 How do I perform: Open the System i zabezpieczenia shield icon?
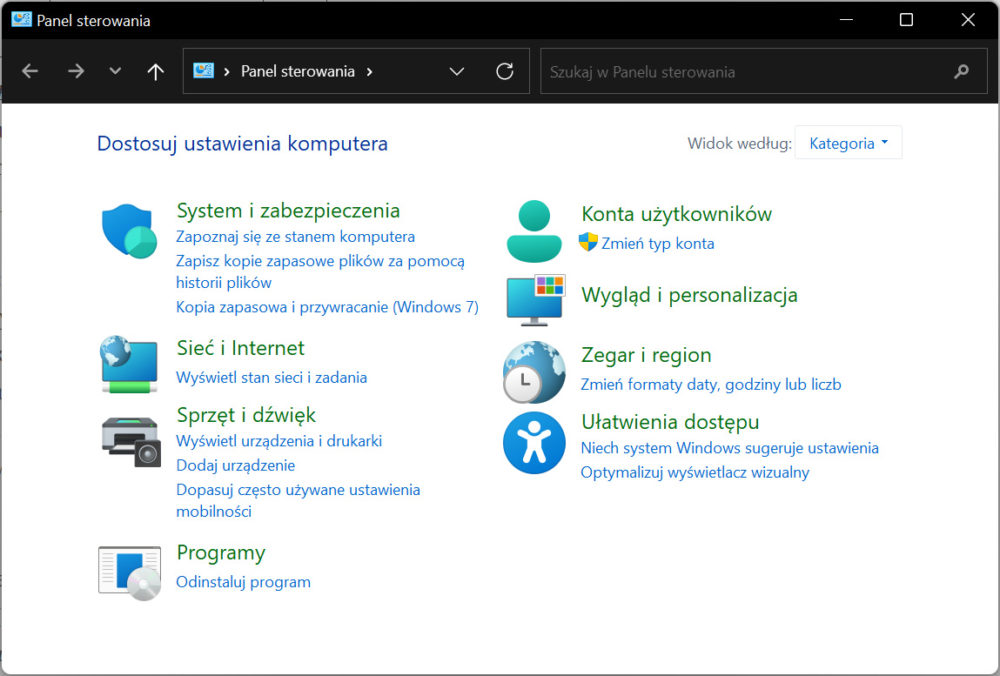[129, 231]
